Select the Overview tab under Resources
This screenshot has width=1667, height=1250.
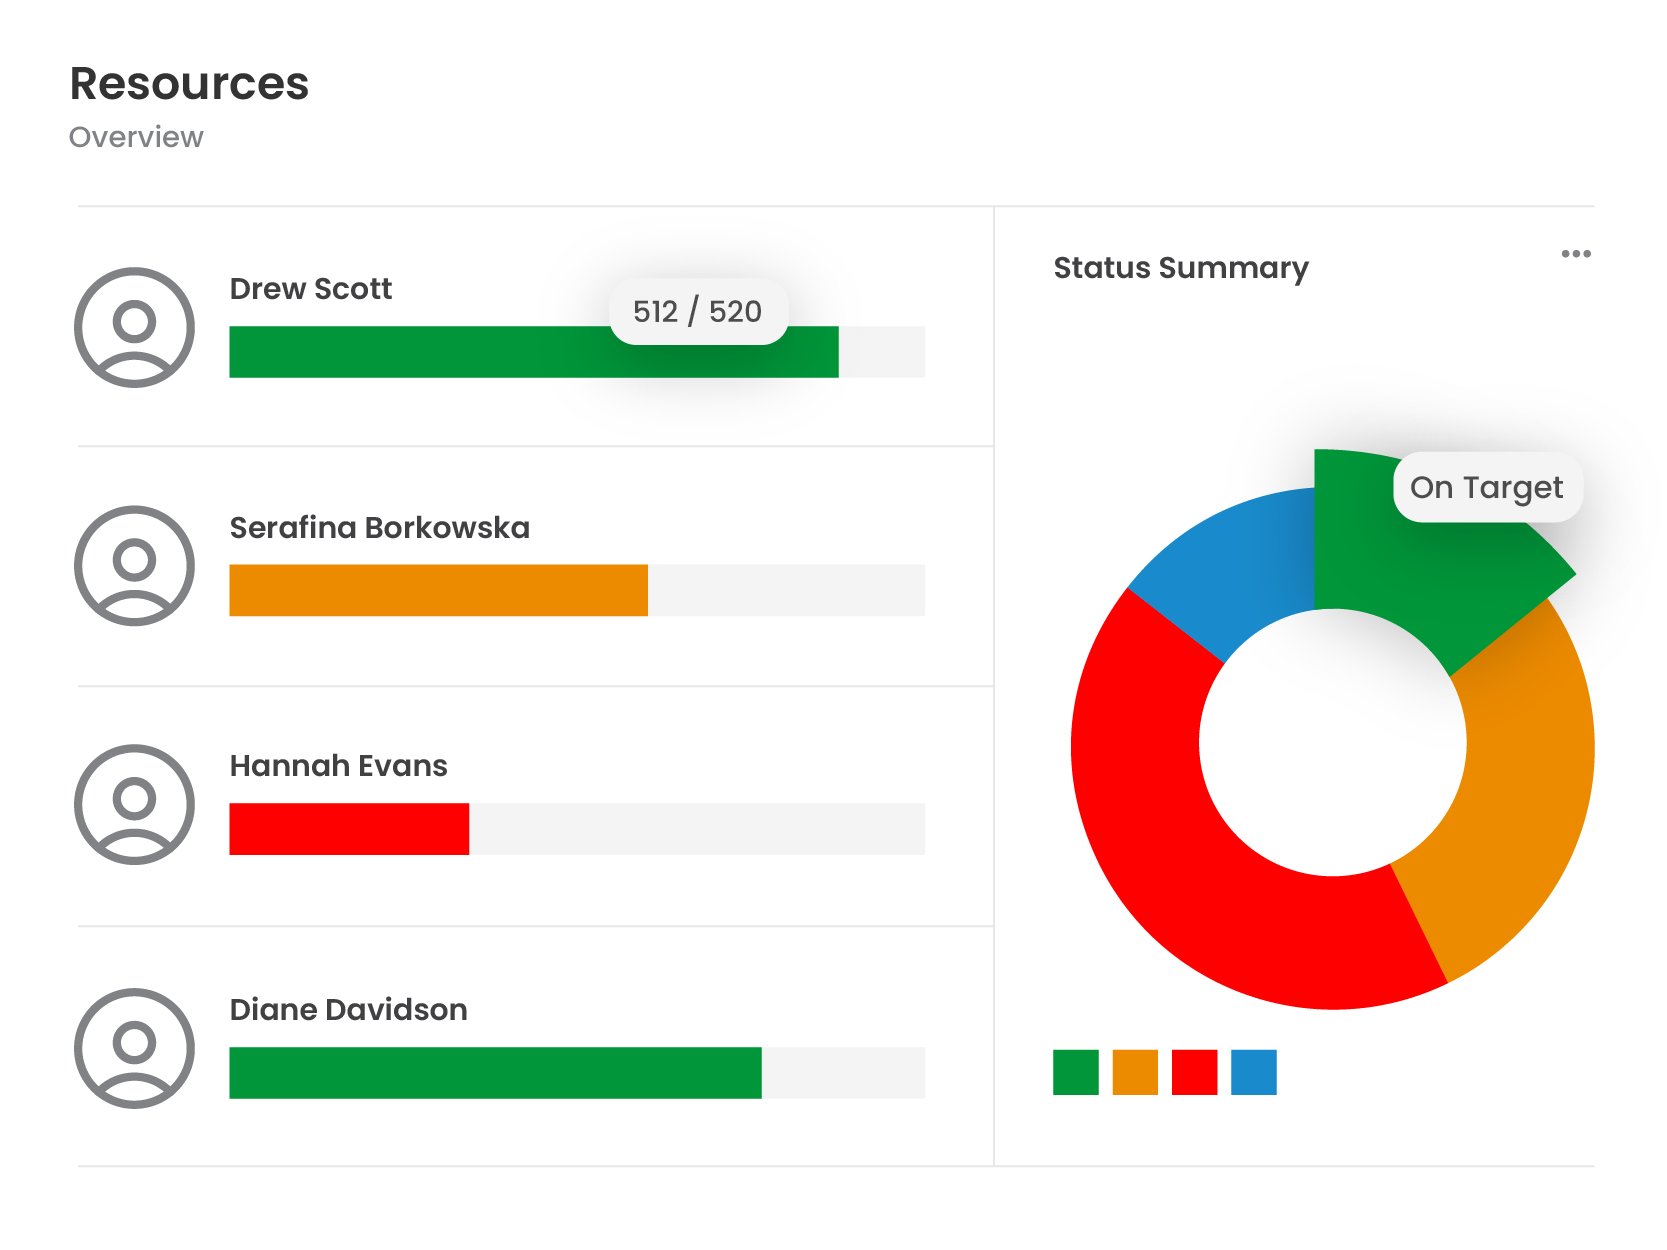pyautogui.click(x=135, y=137)
